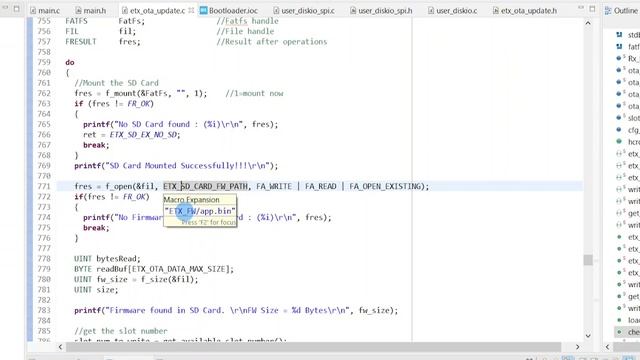Viewport: 640px width, 360px height.
Task: Click the '//Fatfs handle' comment on line 755
Action: [247, 21]
